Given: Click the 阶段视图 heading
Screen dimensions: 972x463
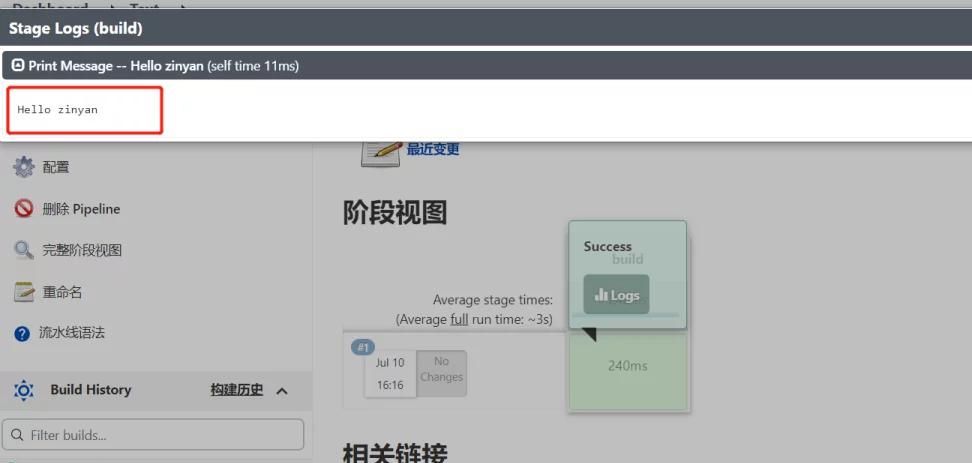Looking at the screenshot, I should 395,213.
